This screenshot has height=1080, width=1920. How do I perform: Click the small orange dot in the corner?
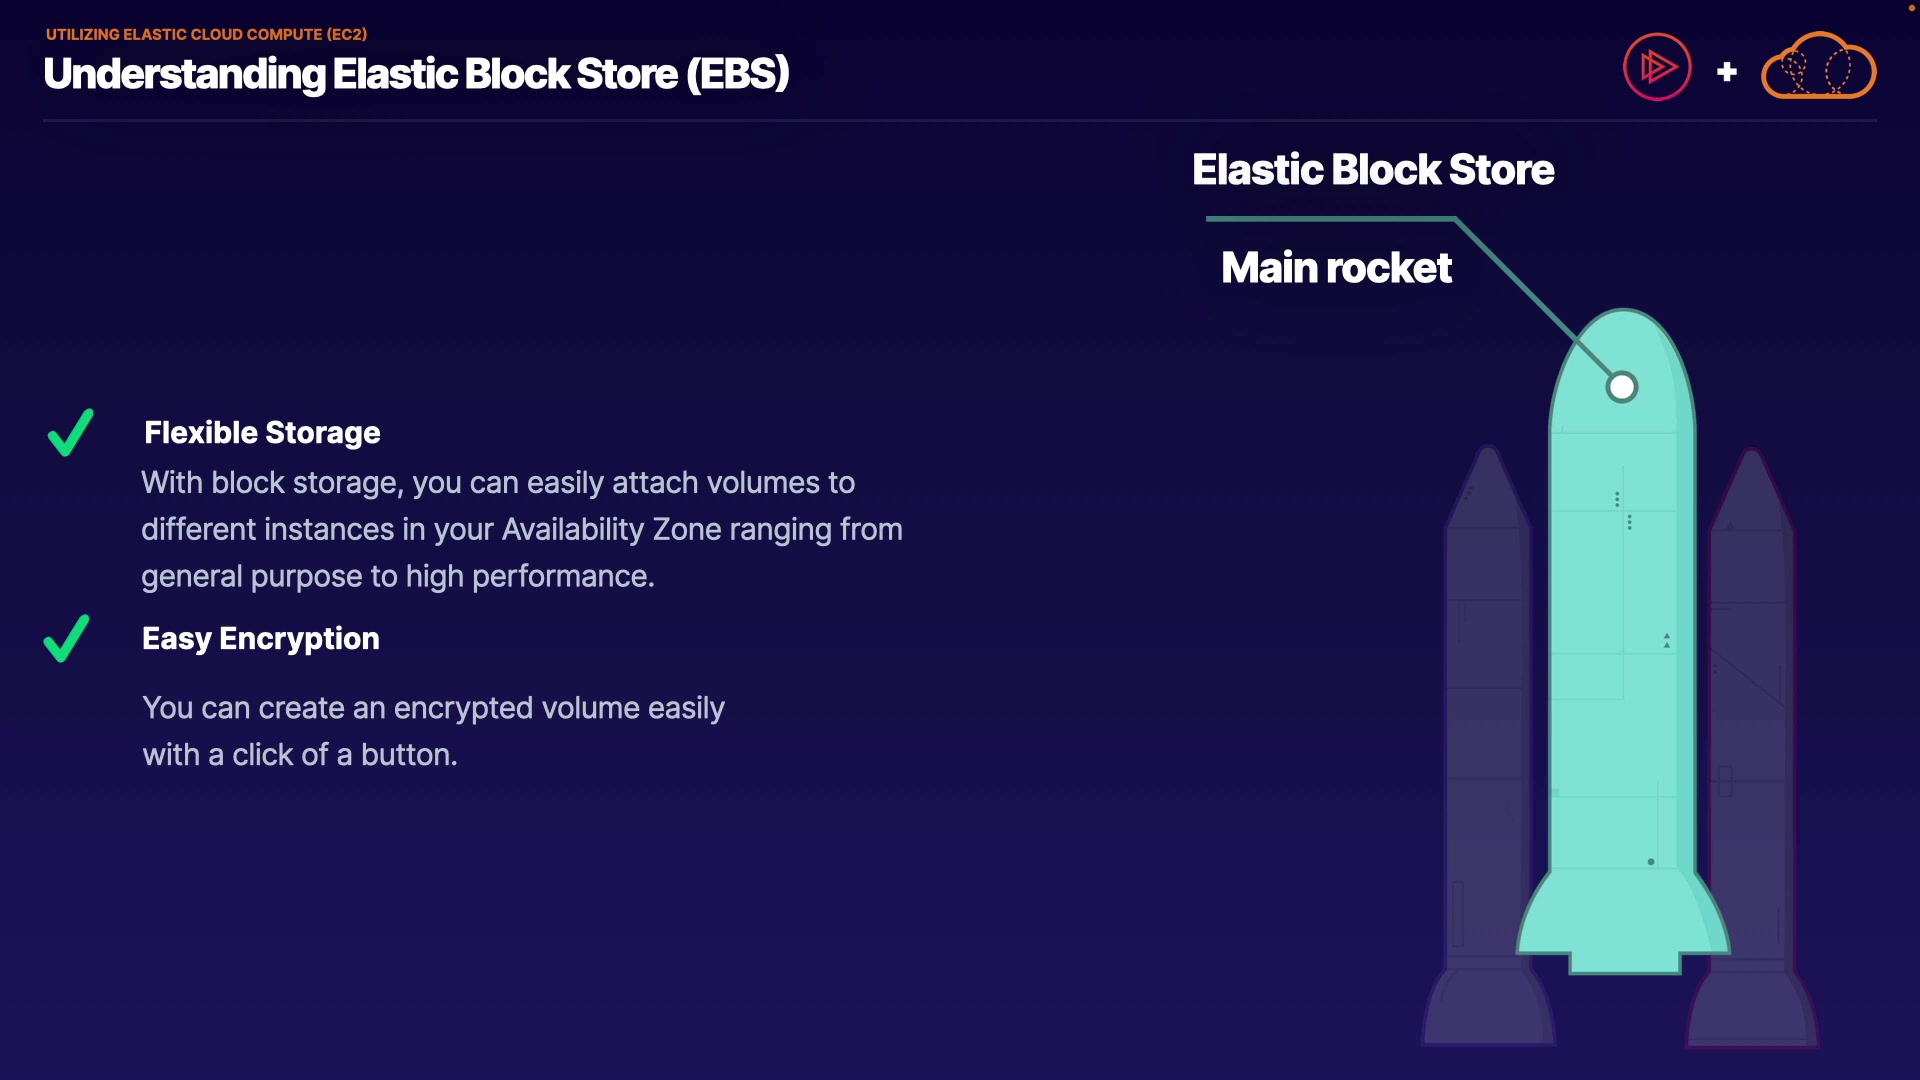[1911, 8]
